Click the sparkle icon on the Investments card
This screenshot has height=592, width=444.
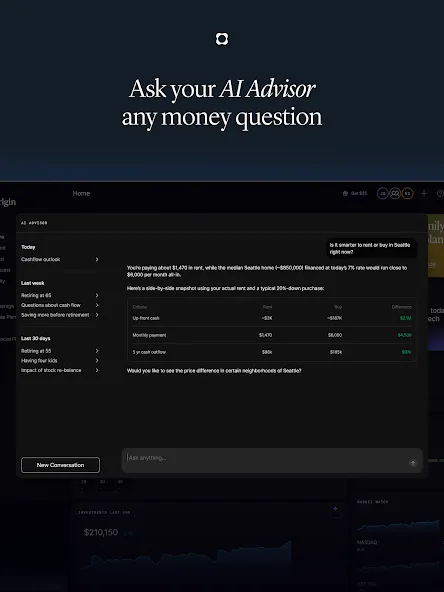[335, 509]
